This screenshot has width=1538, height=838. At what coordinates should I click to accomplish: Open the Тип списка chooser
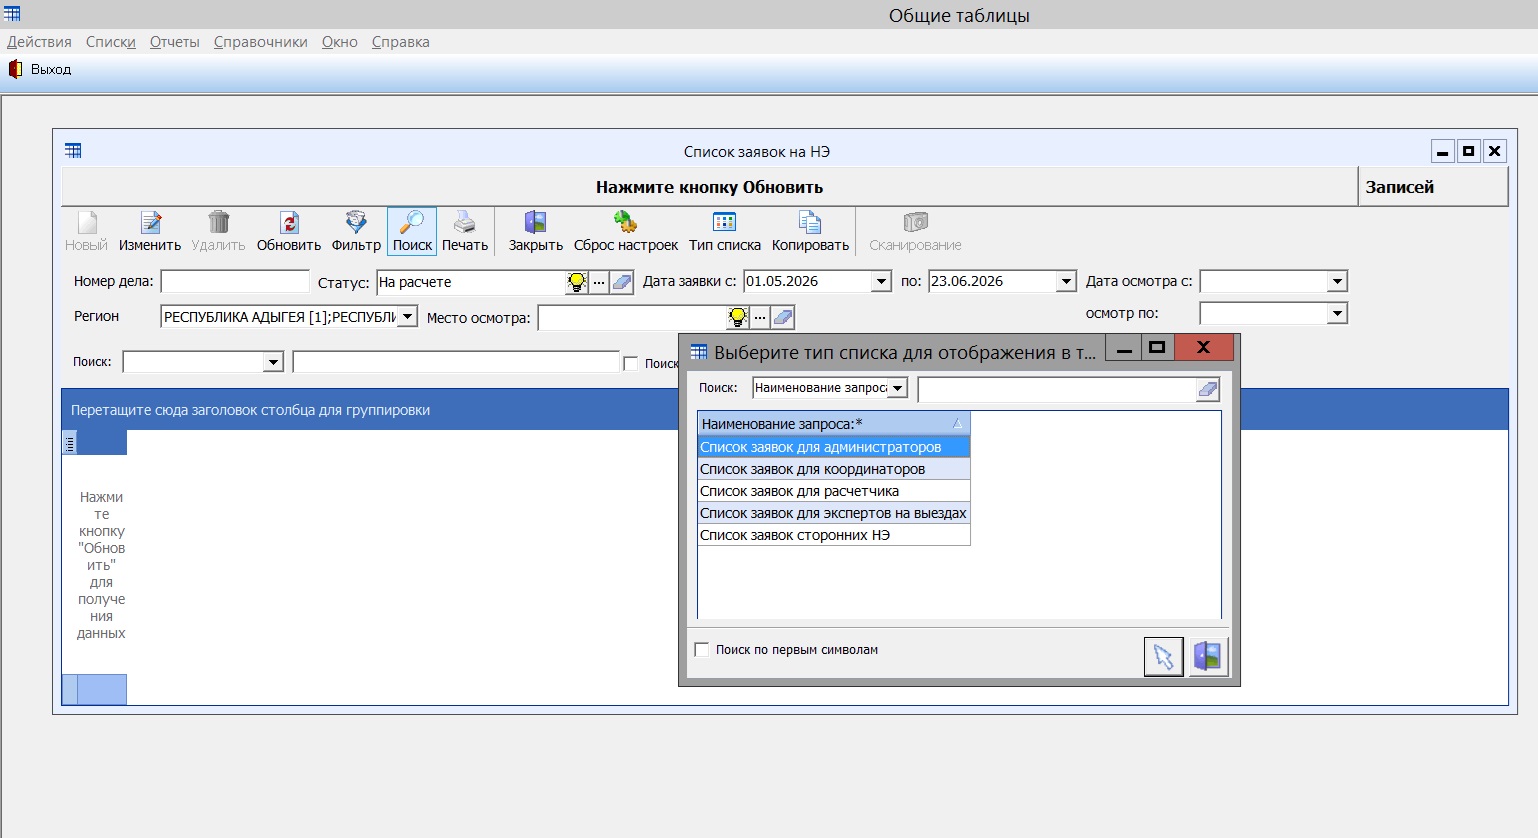click(725, 222)
